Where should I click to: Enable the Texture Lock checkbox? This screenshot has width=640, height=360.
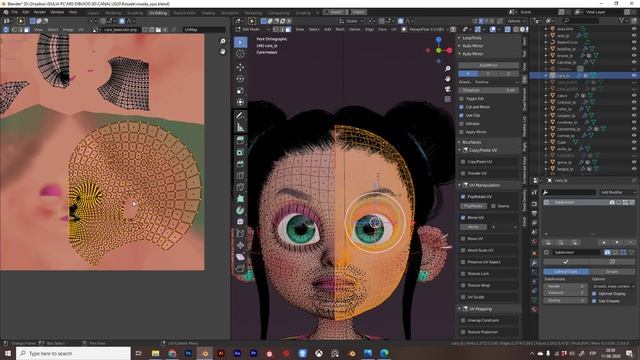pyautogui.click(x=463, y=273)
